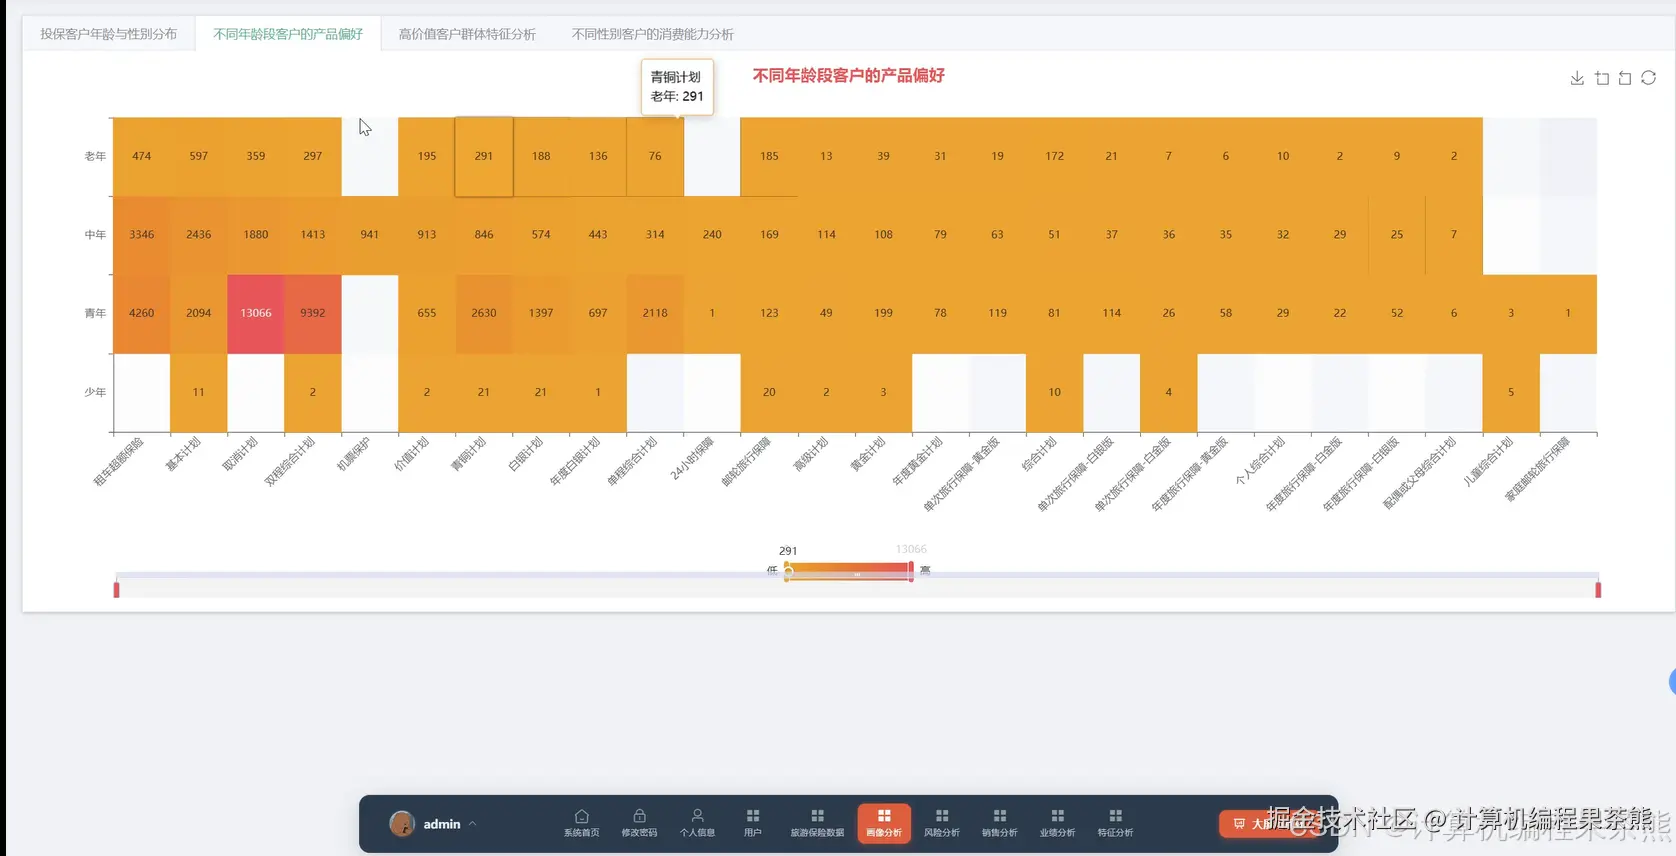Click the 机票保护 x-axis label
This screenshot has width=1676, height=856.
click(x=353, y=454)
